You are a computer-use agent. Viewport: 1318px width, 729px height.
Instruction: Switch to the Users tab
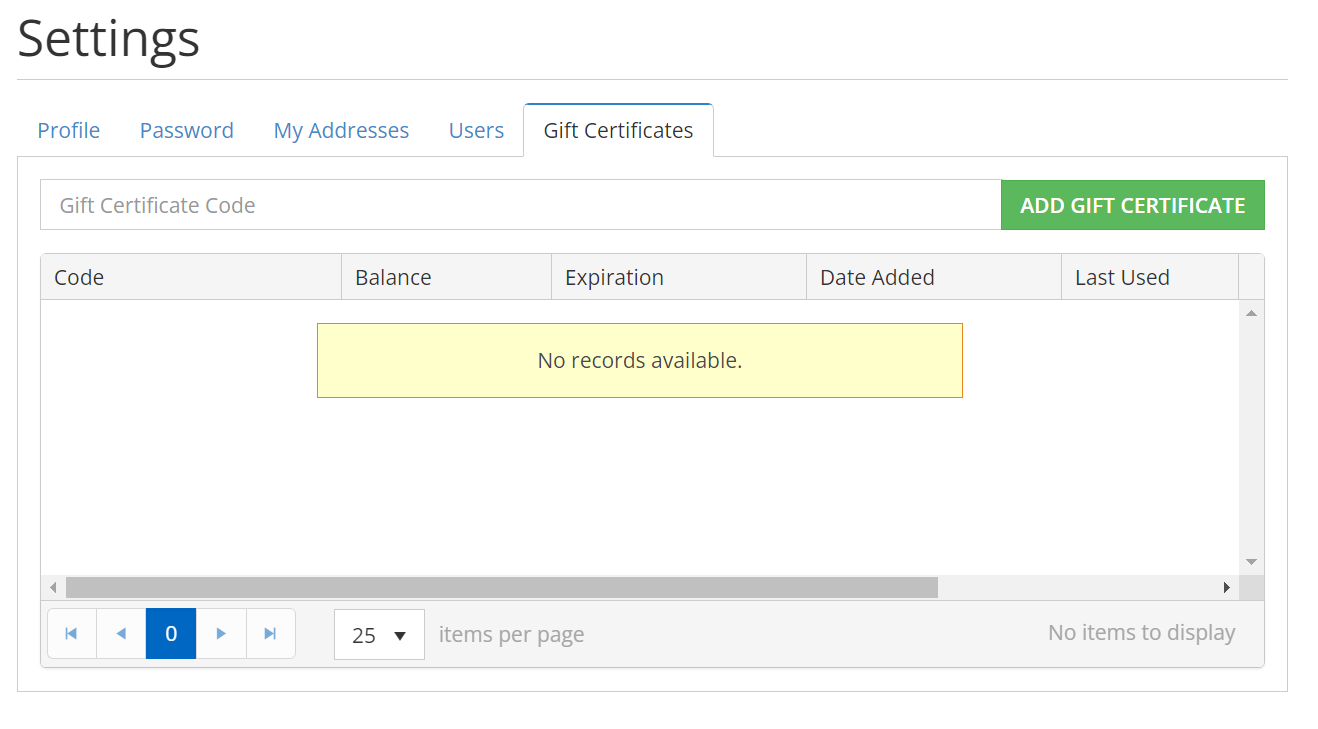click(x=476, y=131)
